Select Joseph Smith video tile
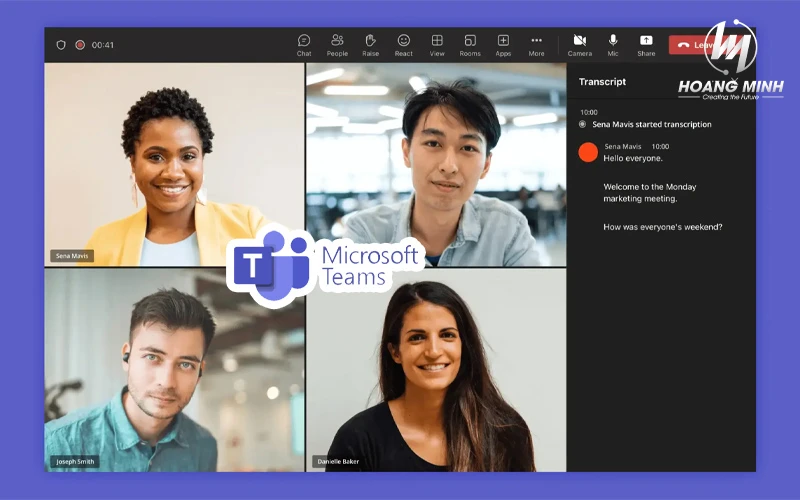The width and height of the screenshot is (800, 500). tap(174, 370)
